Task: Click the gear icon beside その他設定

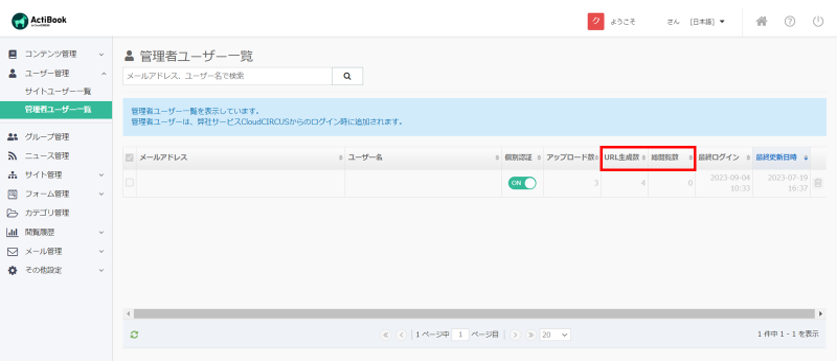Action: [x=13, y=270]
